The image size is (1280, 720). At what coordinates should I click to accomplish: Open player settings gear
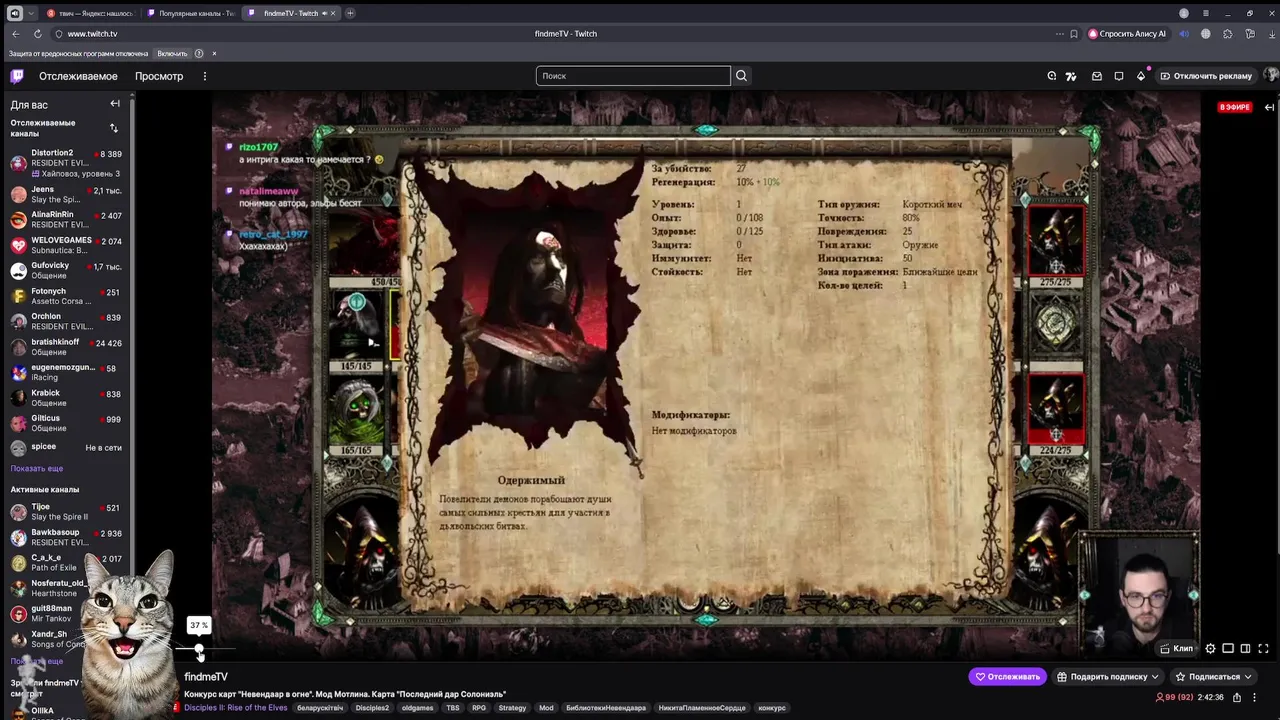[1210, 648]
